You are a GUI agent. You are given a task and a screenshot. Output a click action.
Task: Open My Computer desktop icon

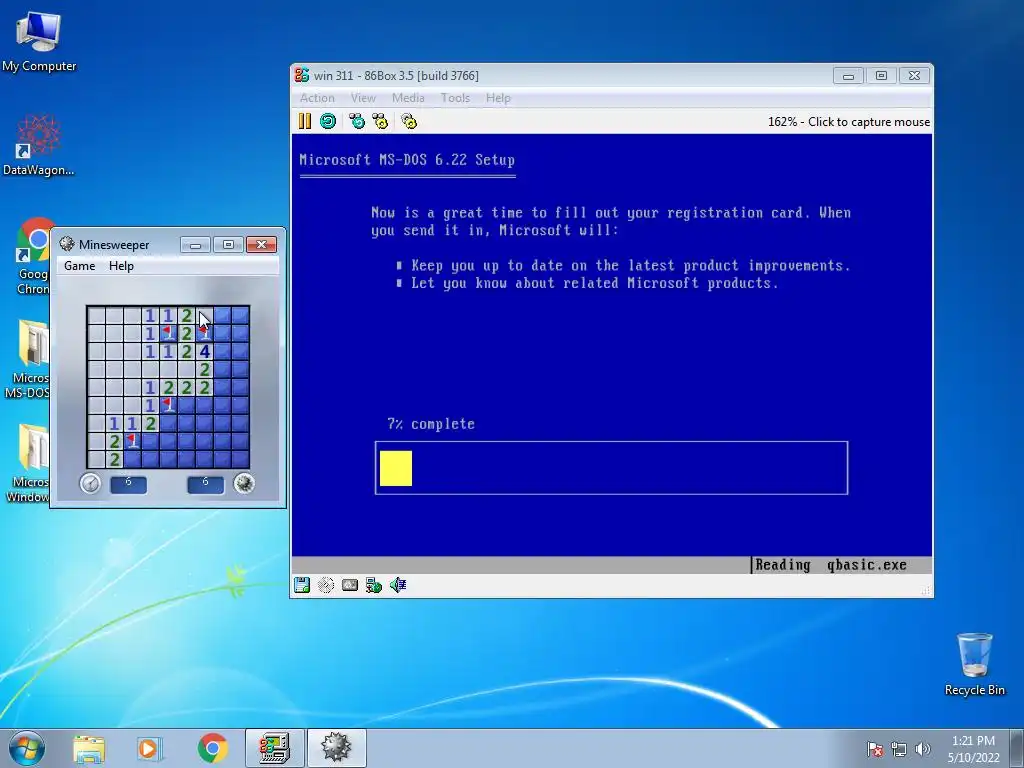(x=39, y=40)
